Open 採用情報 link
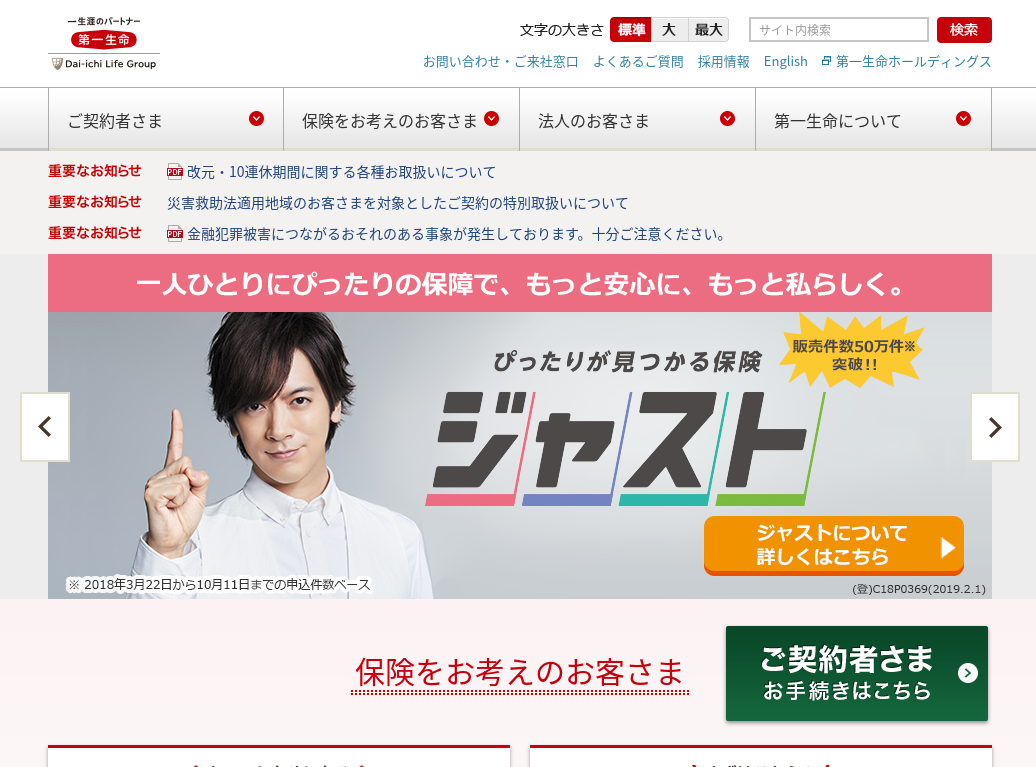 coord(723,61)
